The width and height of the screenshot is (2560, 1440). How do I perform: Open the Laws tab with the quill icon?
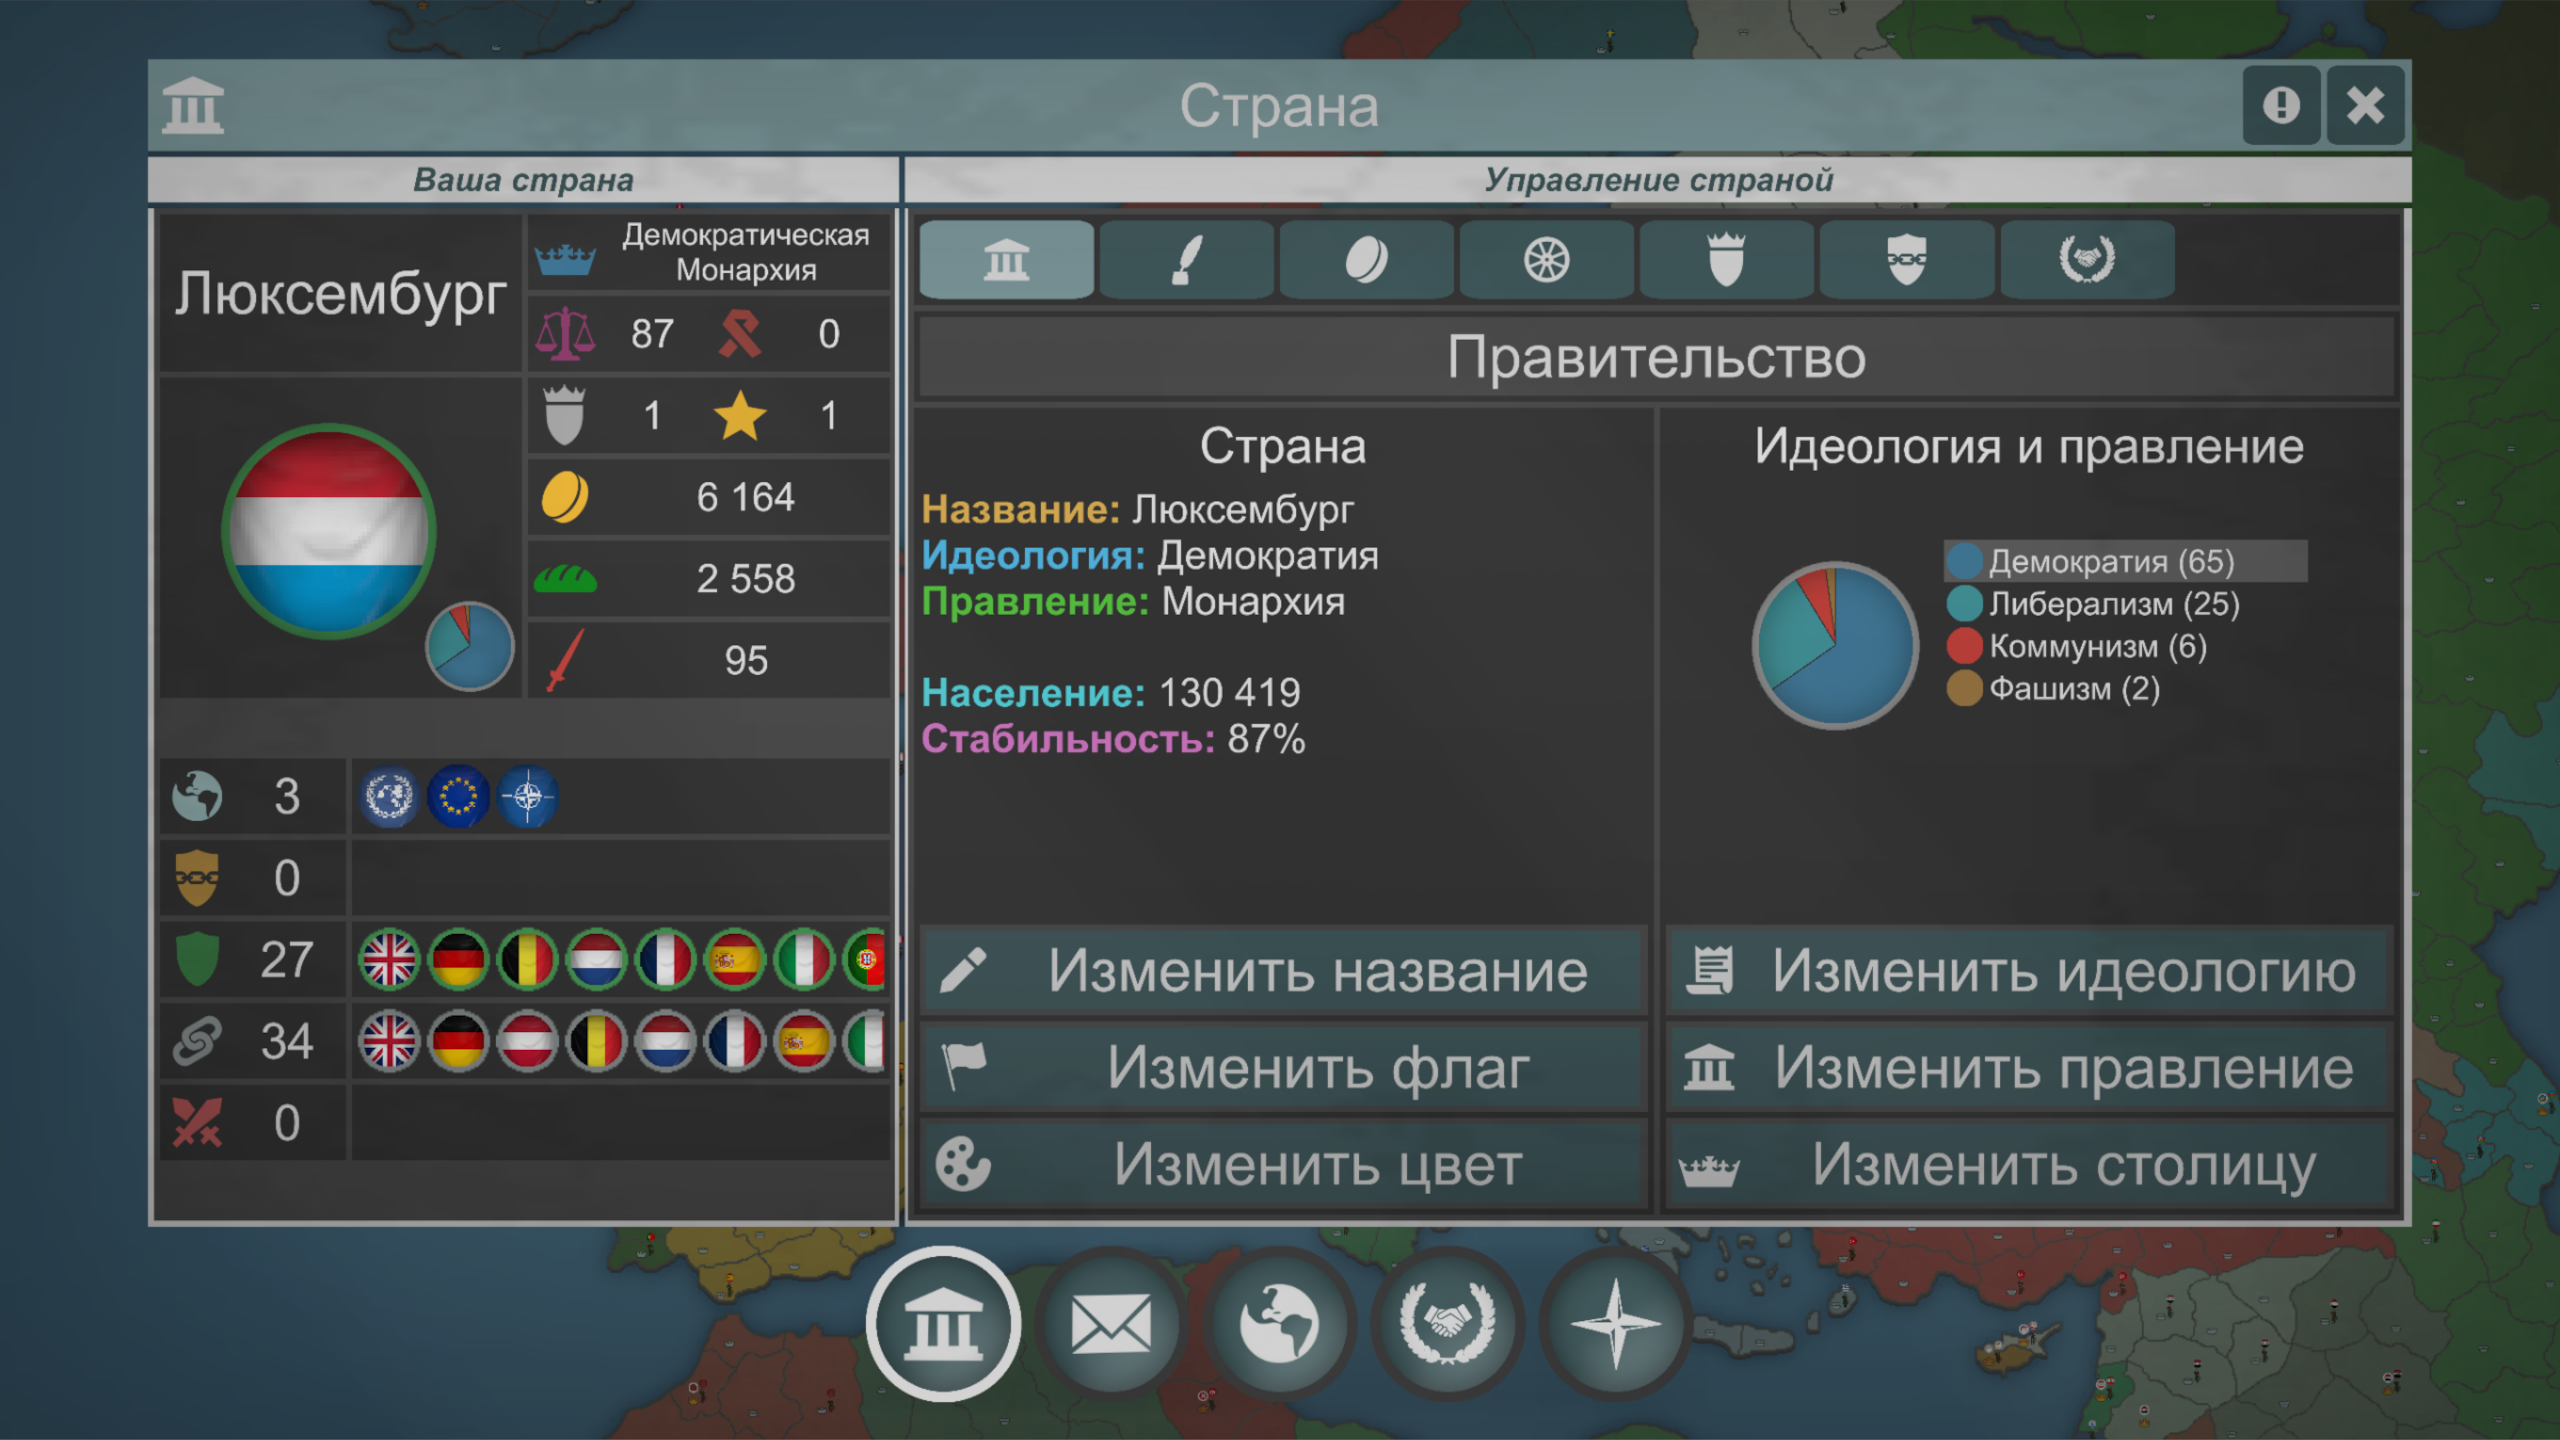coord(1185,261)
